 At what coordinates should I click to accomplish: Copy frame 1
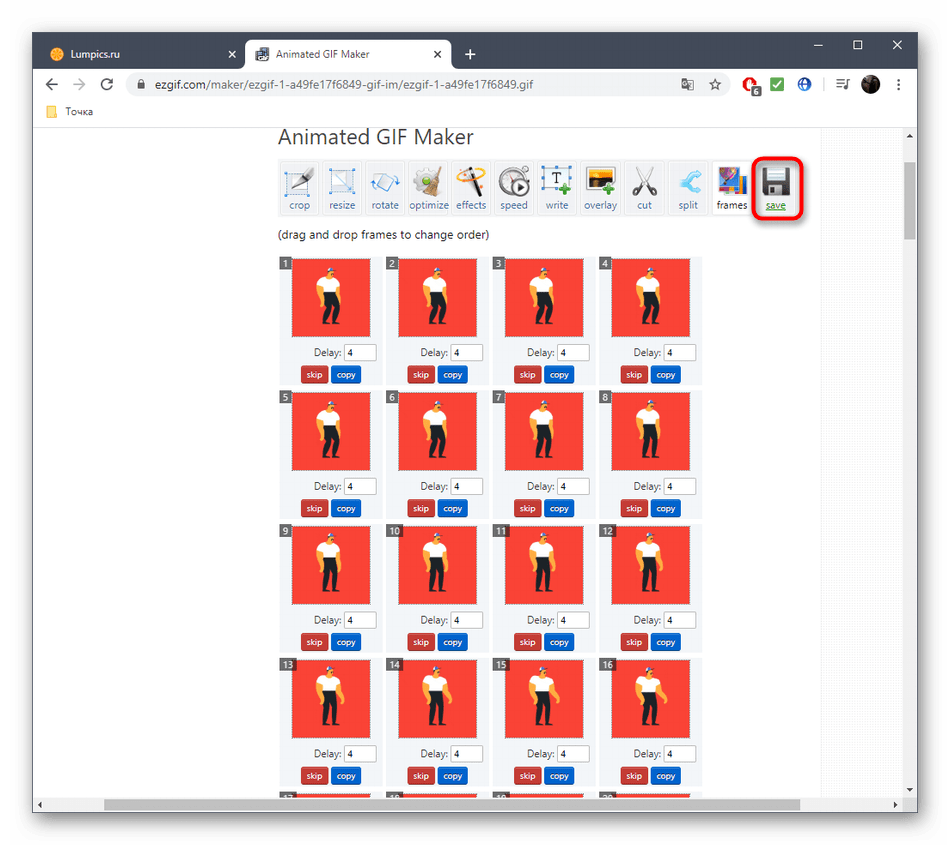[346, 375]
